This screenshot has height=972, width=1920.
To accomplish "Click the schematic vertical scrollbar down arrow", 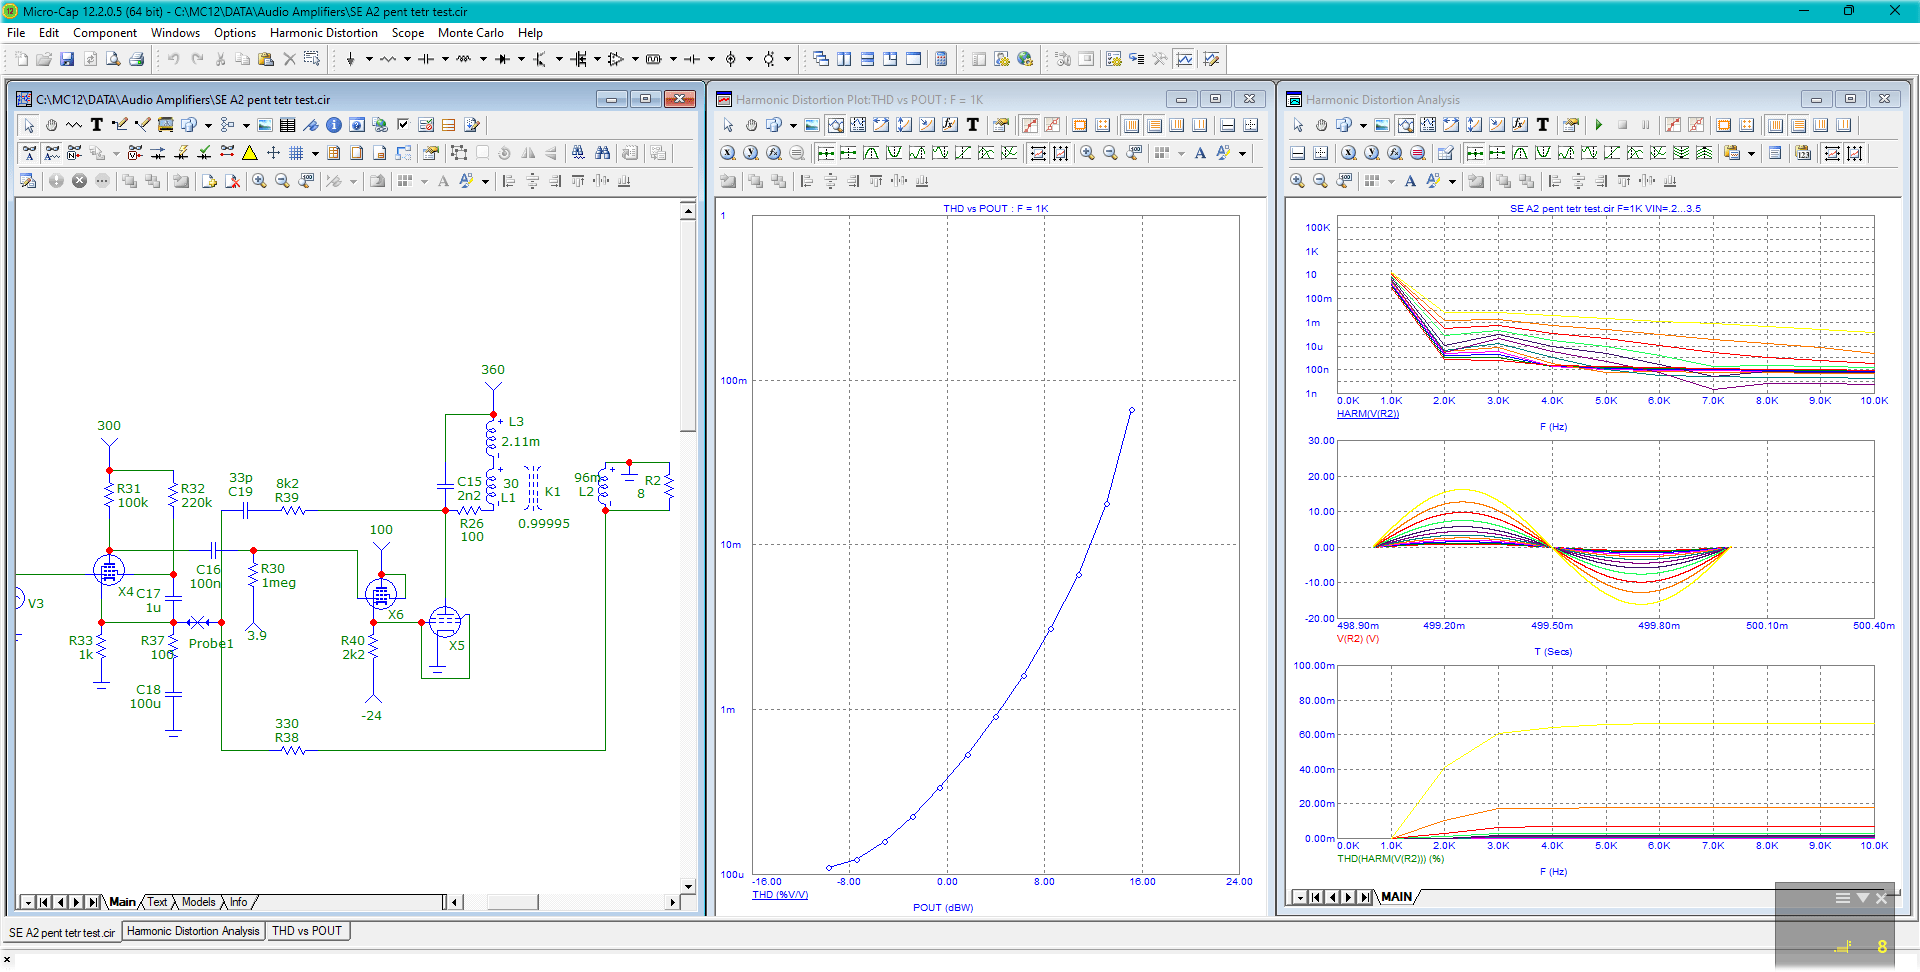I will [x=688, y=886].
